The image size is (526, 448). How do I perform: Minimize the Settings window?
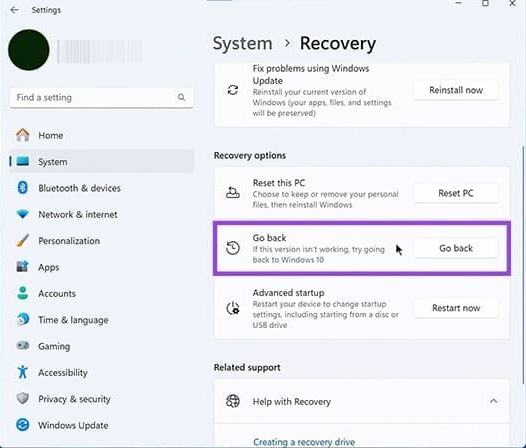point(459,3)
